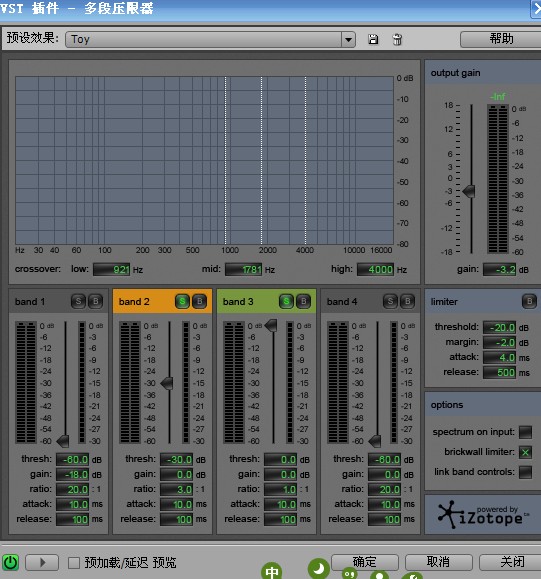The image size is (541, 579).
Task: Open the preset dropdown arrow next to Toy
Action: point(348,39)
